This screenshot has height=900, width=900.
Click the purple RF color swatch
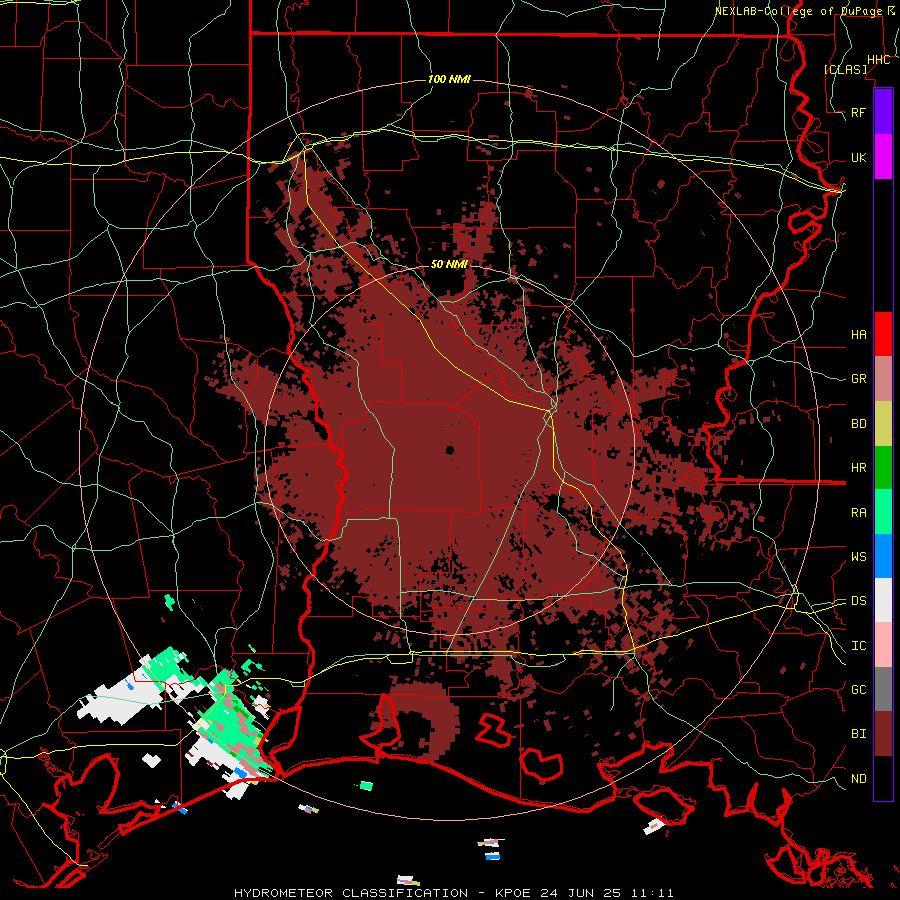[x=883, y=112]
